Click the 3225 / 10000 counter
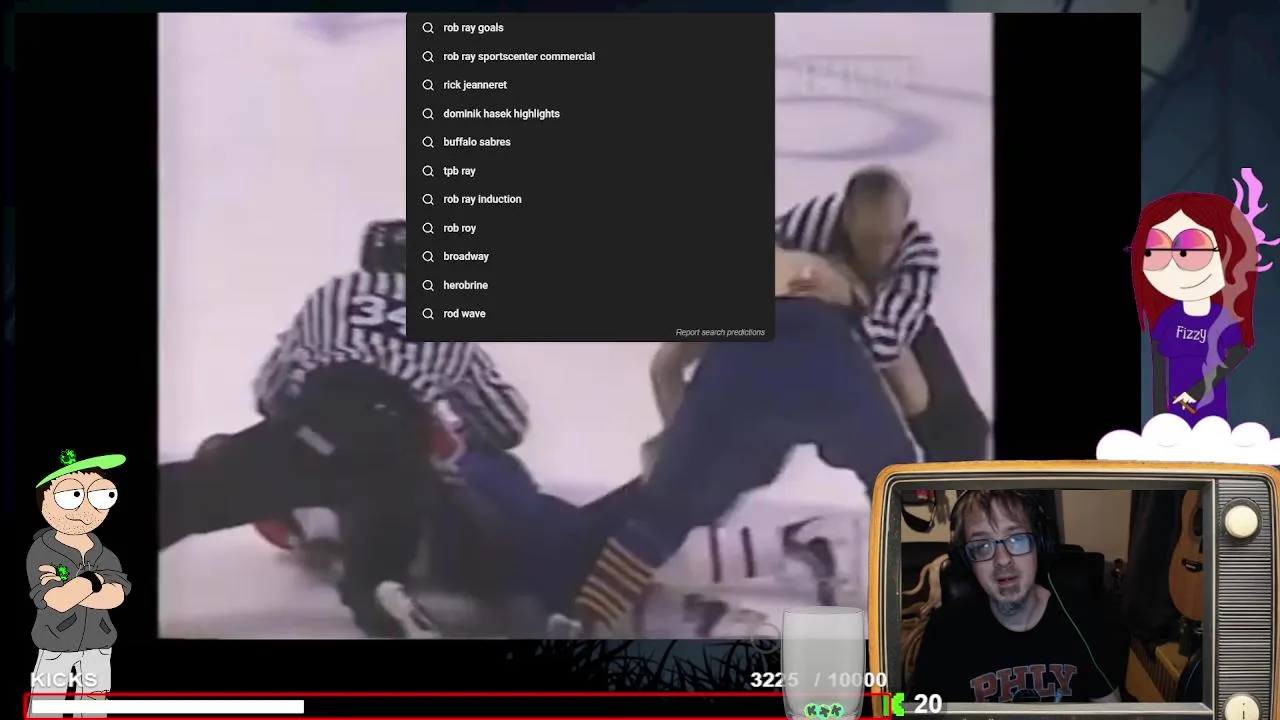1280x720 pixels. click(x=818, y=680)
